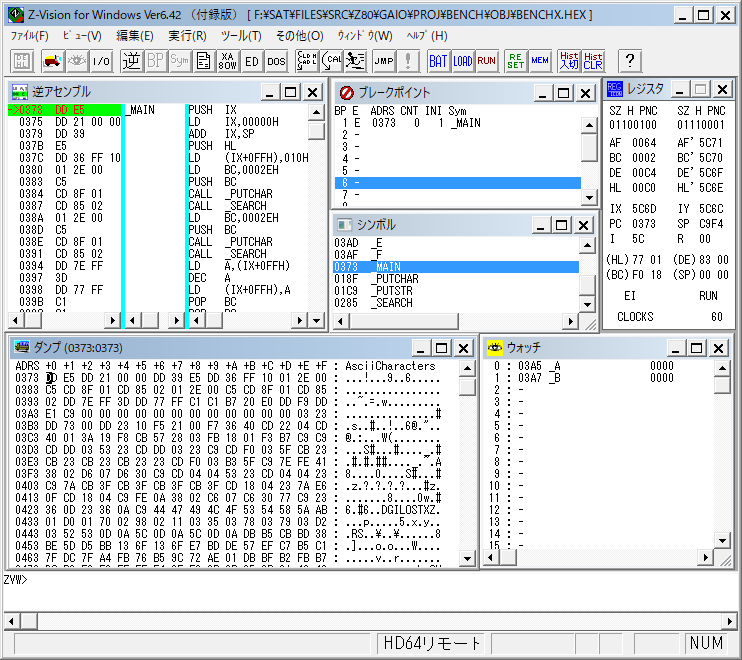742x660 pixels.
Task: Select the _PUTCHAR symbol row
Action: coord(456,279)
